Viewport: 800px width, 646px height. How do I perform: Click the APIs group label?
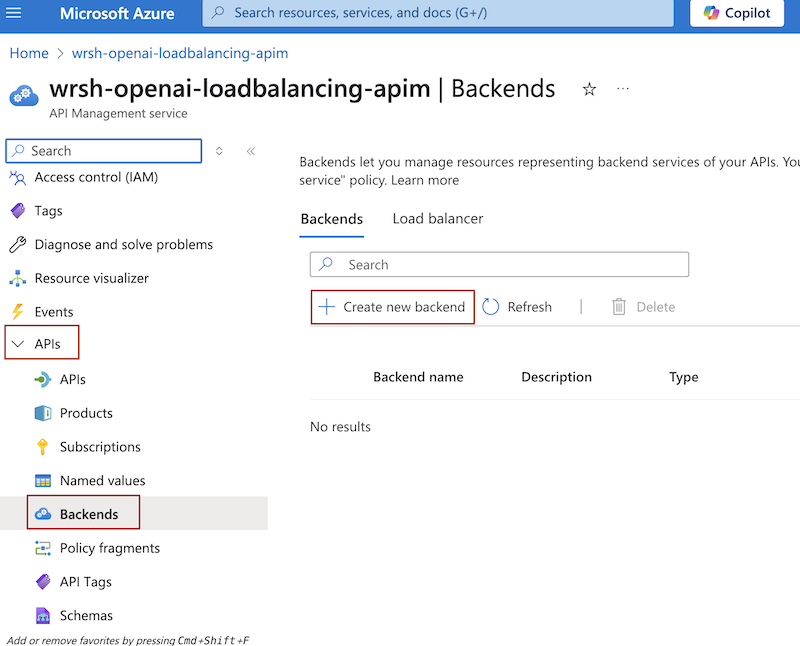(47, 343)
